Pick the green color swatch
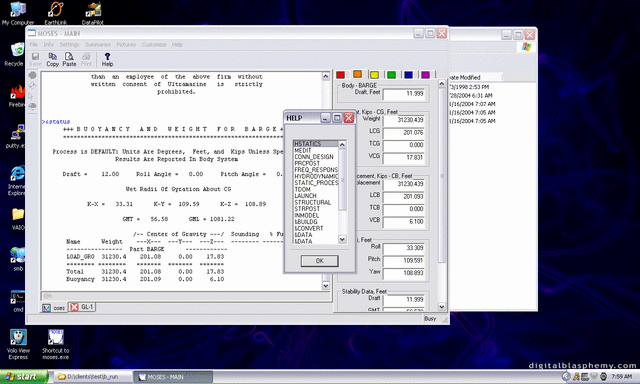The height and width of the screenshot is (384, 640). pyautogui.click(x=391, y=75)
